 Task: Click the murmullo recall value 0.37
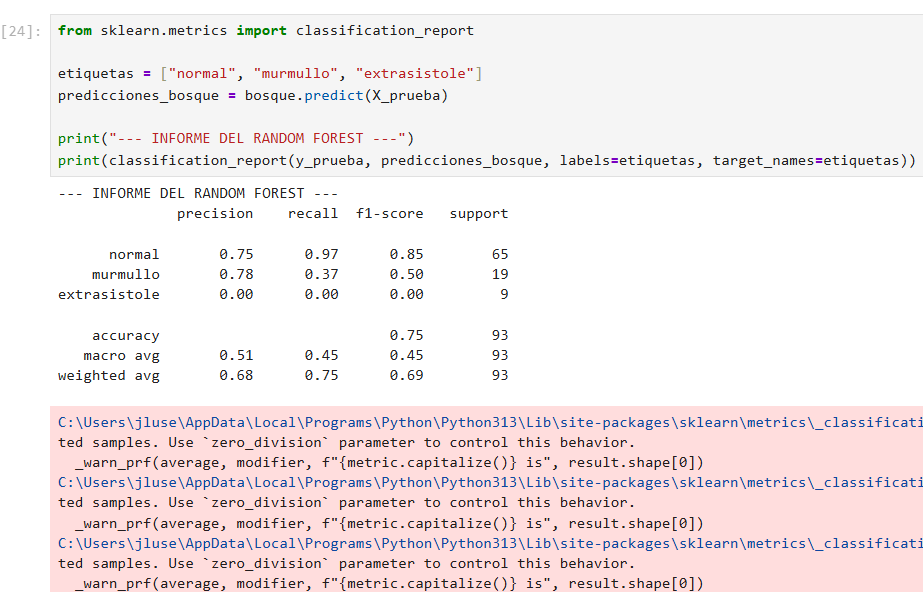point(321,274)
